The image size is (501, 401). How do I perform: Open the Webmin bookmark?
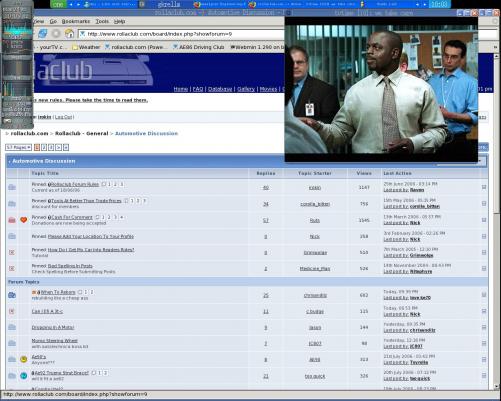click(x=257, y=47)
